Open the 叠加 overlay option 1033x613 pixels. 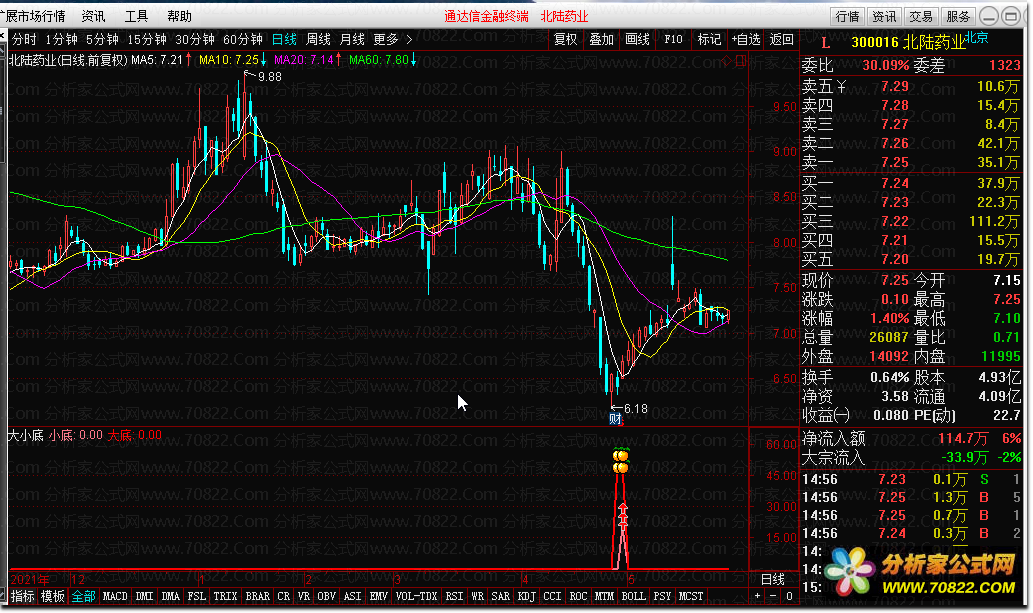(601, 40)
